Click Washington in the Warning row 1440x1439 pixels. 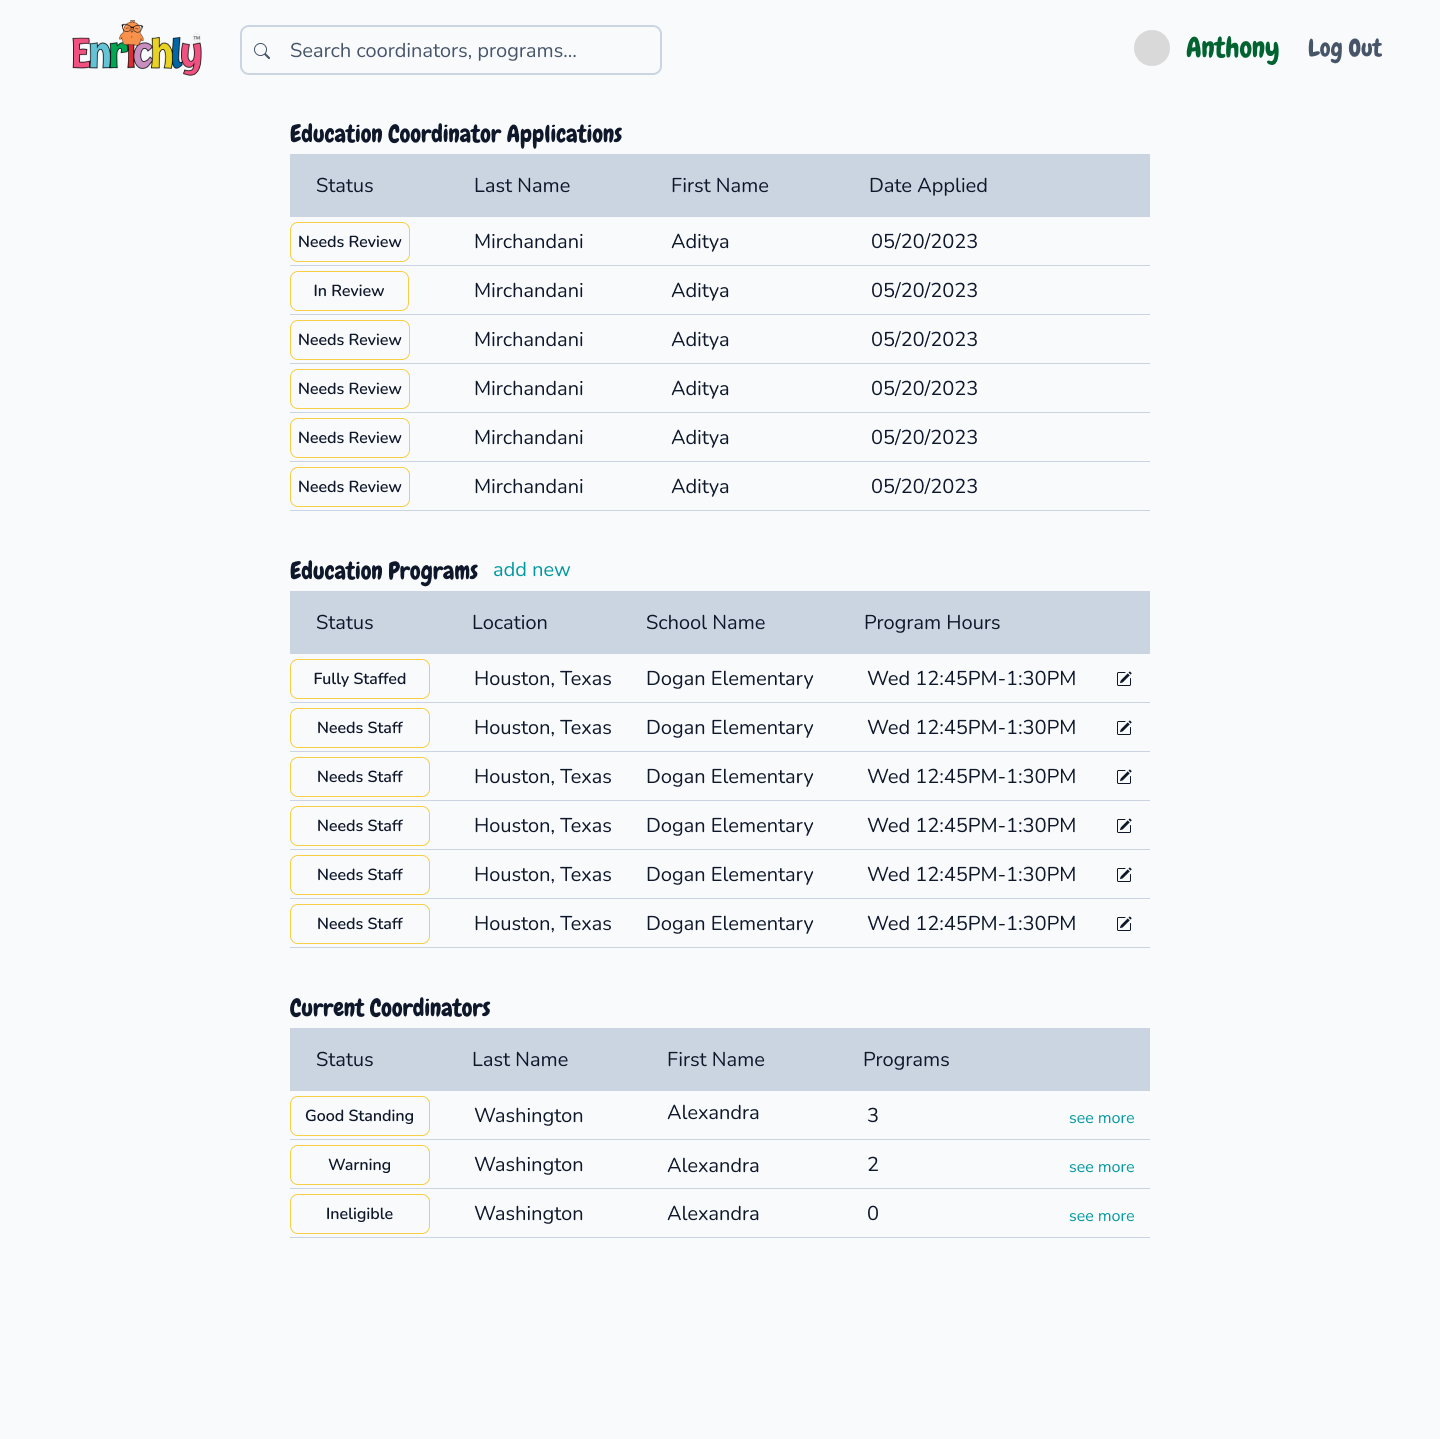529,1164
